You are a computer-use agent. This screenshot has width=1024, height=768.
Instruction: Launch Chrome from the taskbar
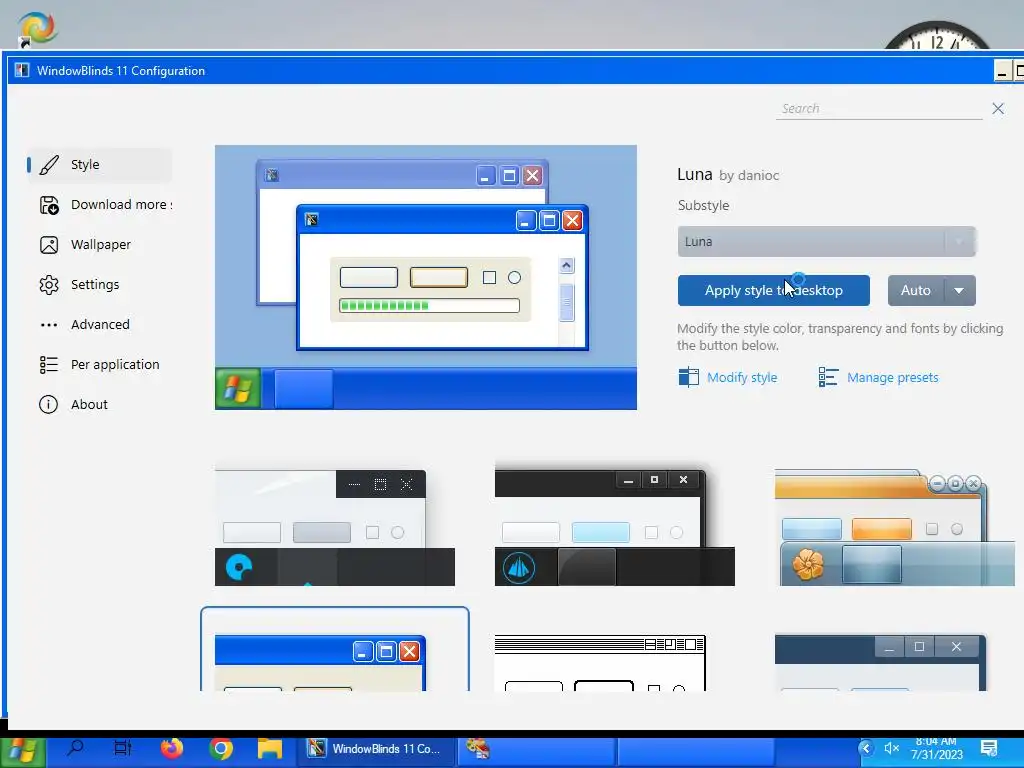click(x=221, y=748)
